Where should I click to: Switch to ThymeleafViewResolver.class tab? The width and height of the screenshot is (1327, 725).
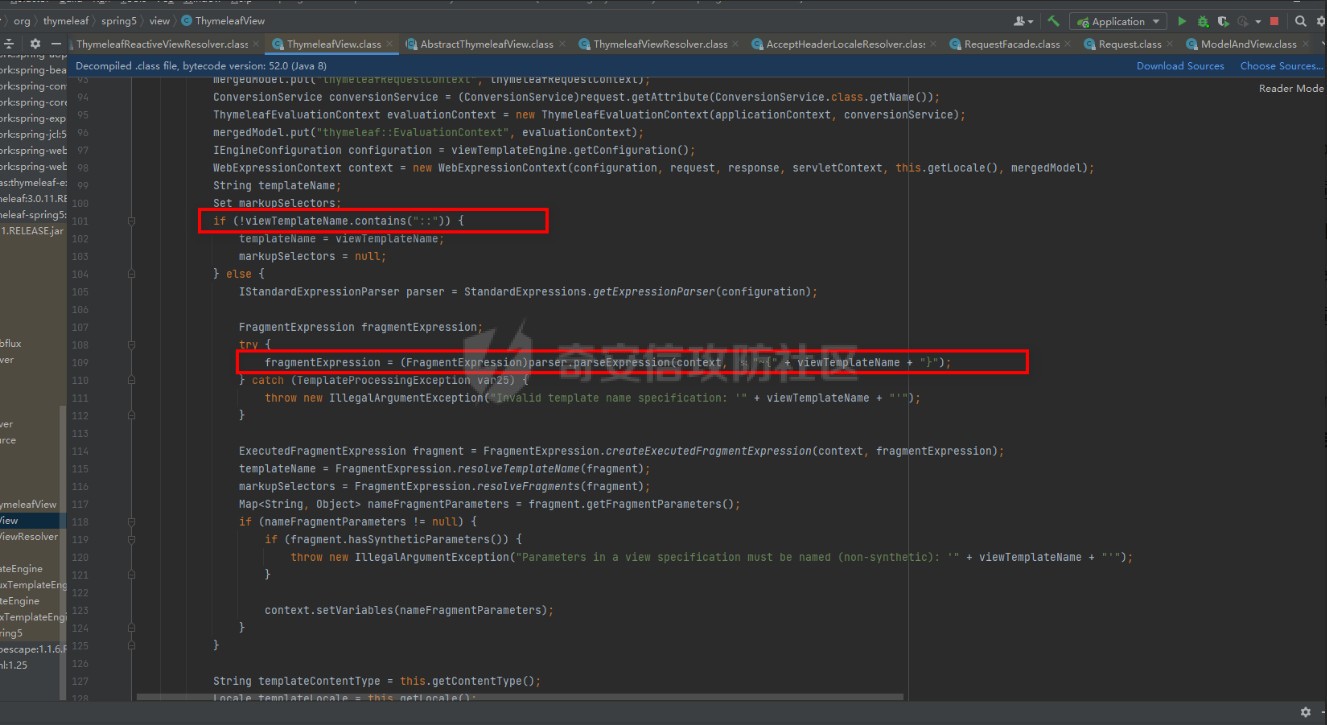[660, 44]
